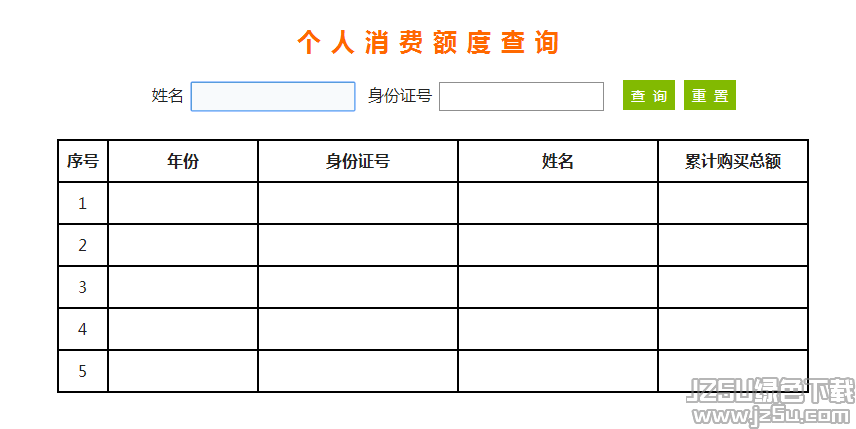Click the 姓名 label beside the first input

click(167, 96)
